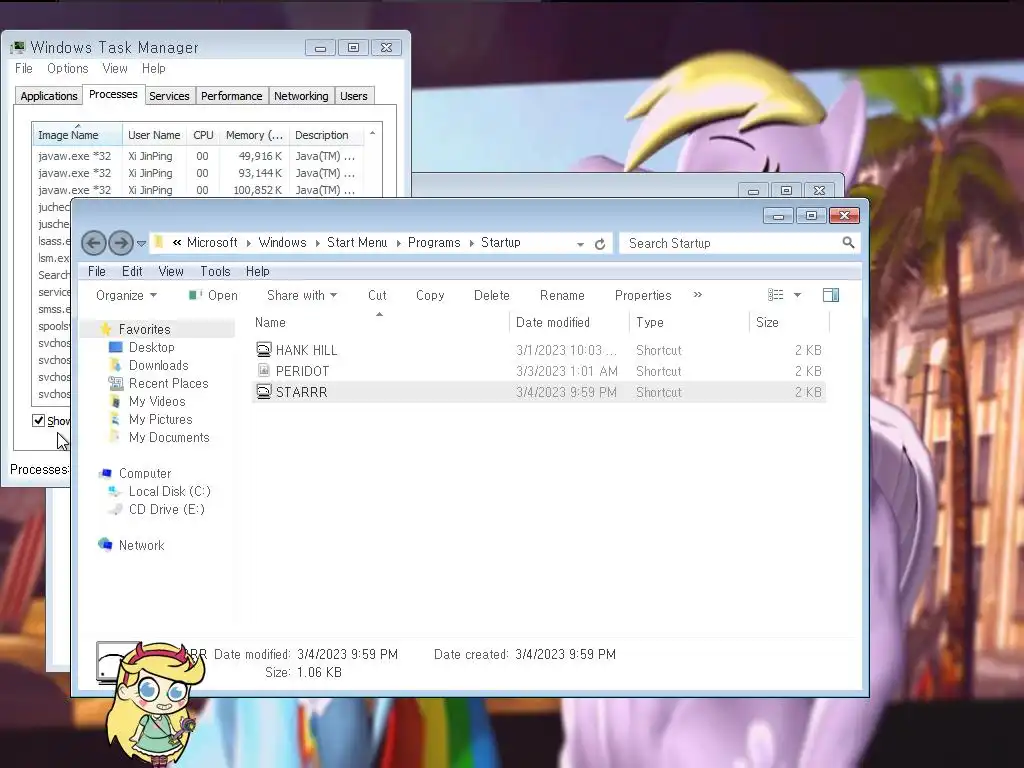
Task: Switch to Task Manager Users tab
Action: point(353,96)
